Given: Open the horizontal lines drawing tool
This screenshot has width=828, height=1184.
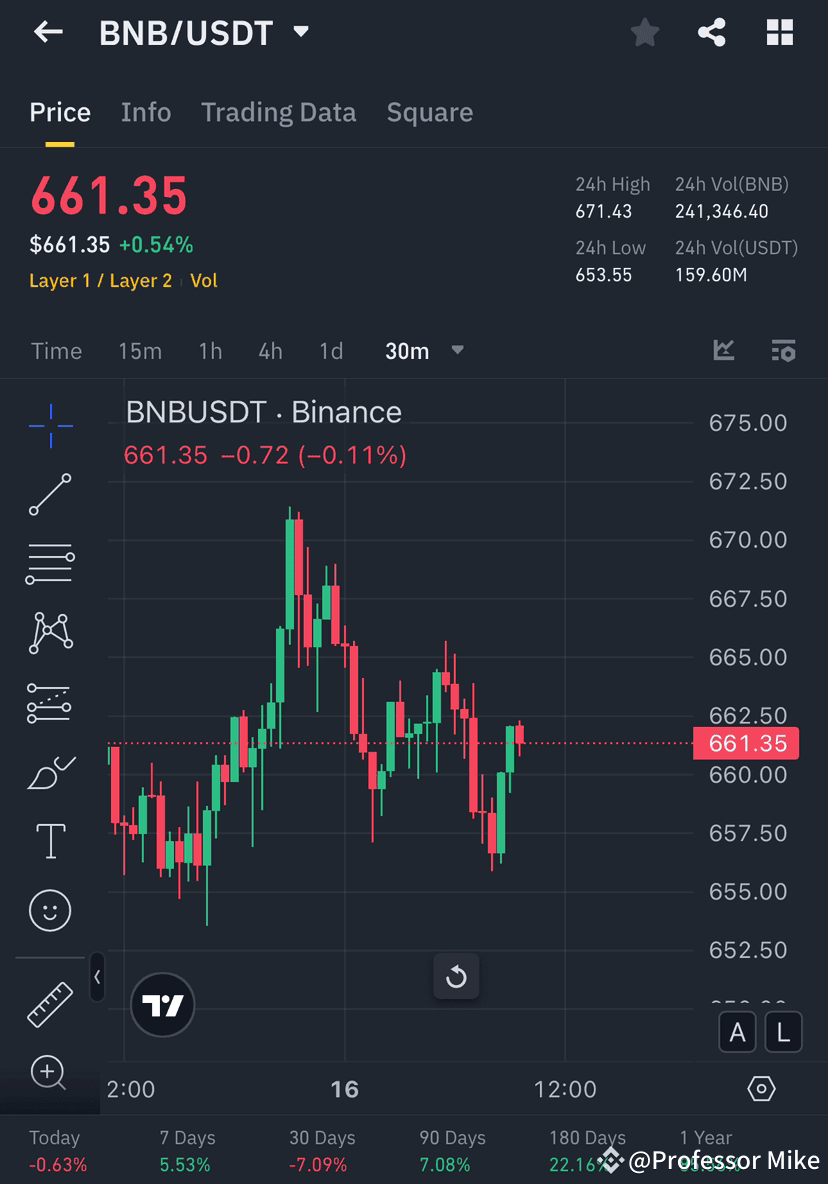Looking at the screenshot, I should point(49,563).
